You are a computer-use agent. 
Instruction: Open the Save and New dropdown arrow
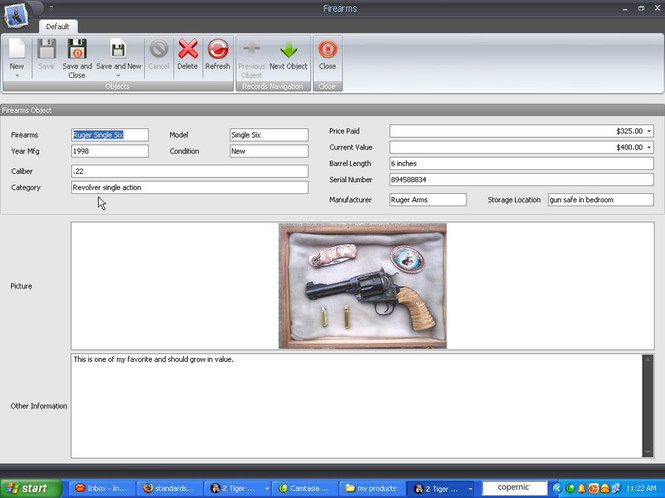point(118,76)
